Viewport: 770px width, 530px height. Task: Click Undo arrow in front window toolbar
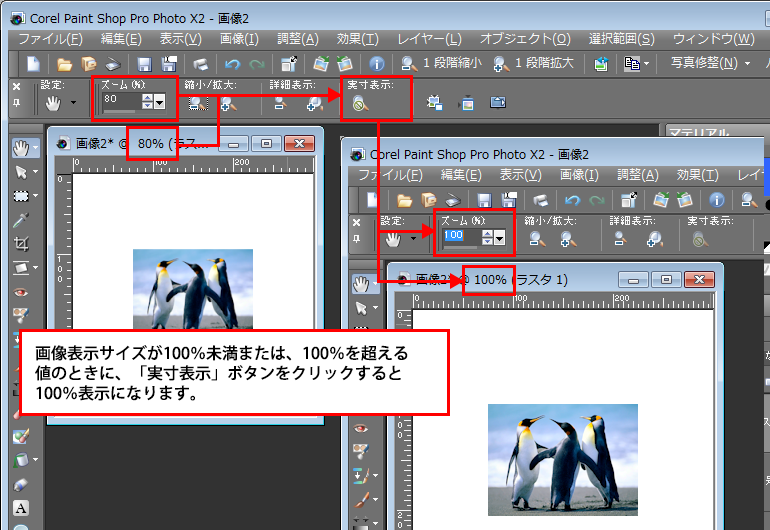click(x=573, y=200)
